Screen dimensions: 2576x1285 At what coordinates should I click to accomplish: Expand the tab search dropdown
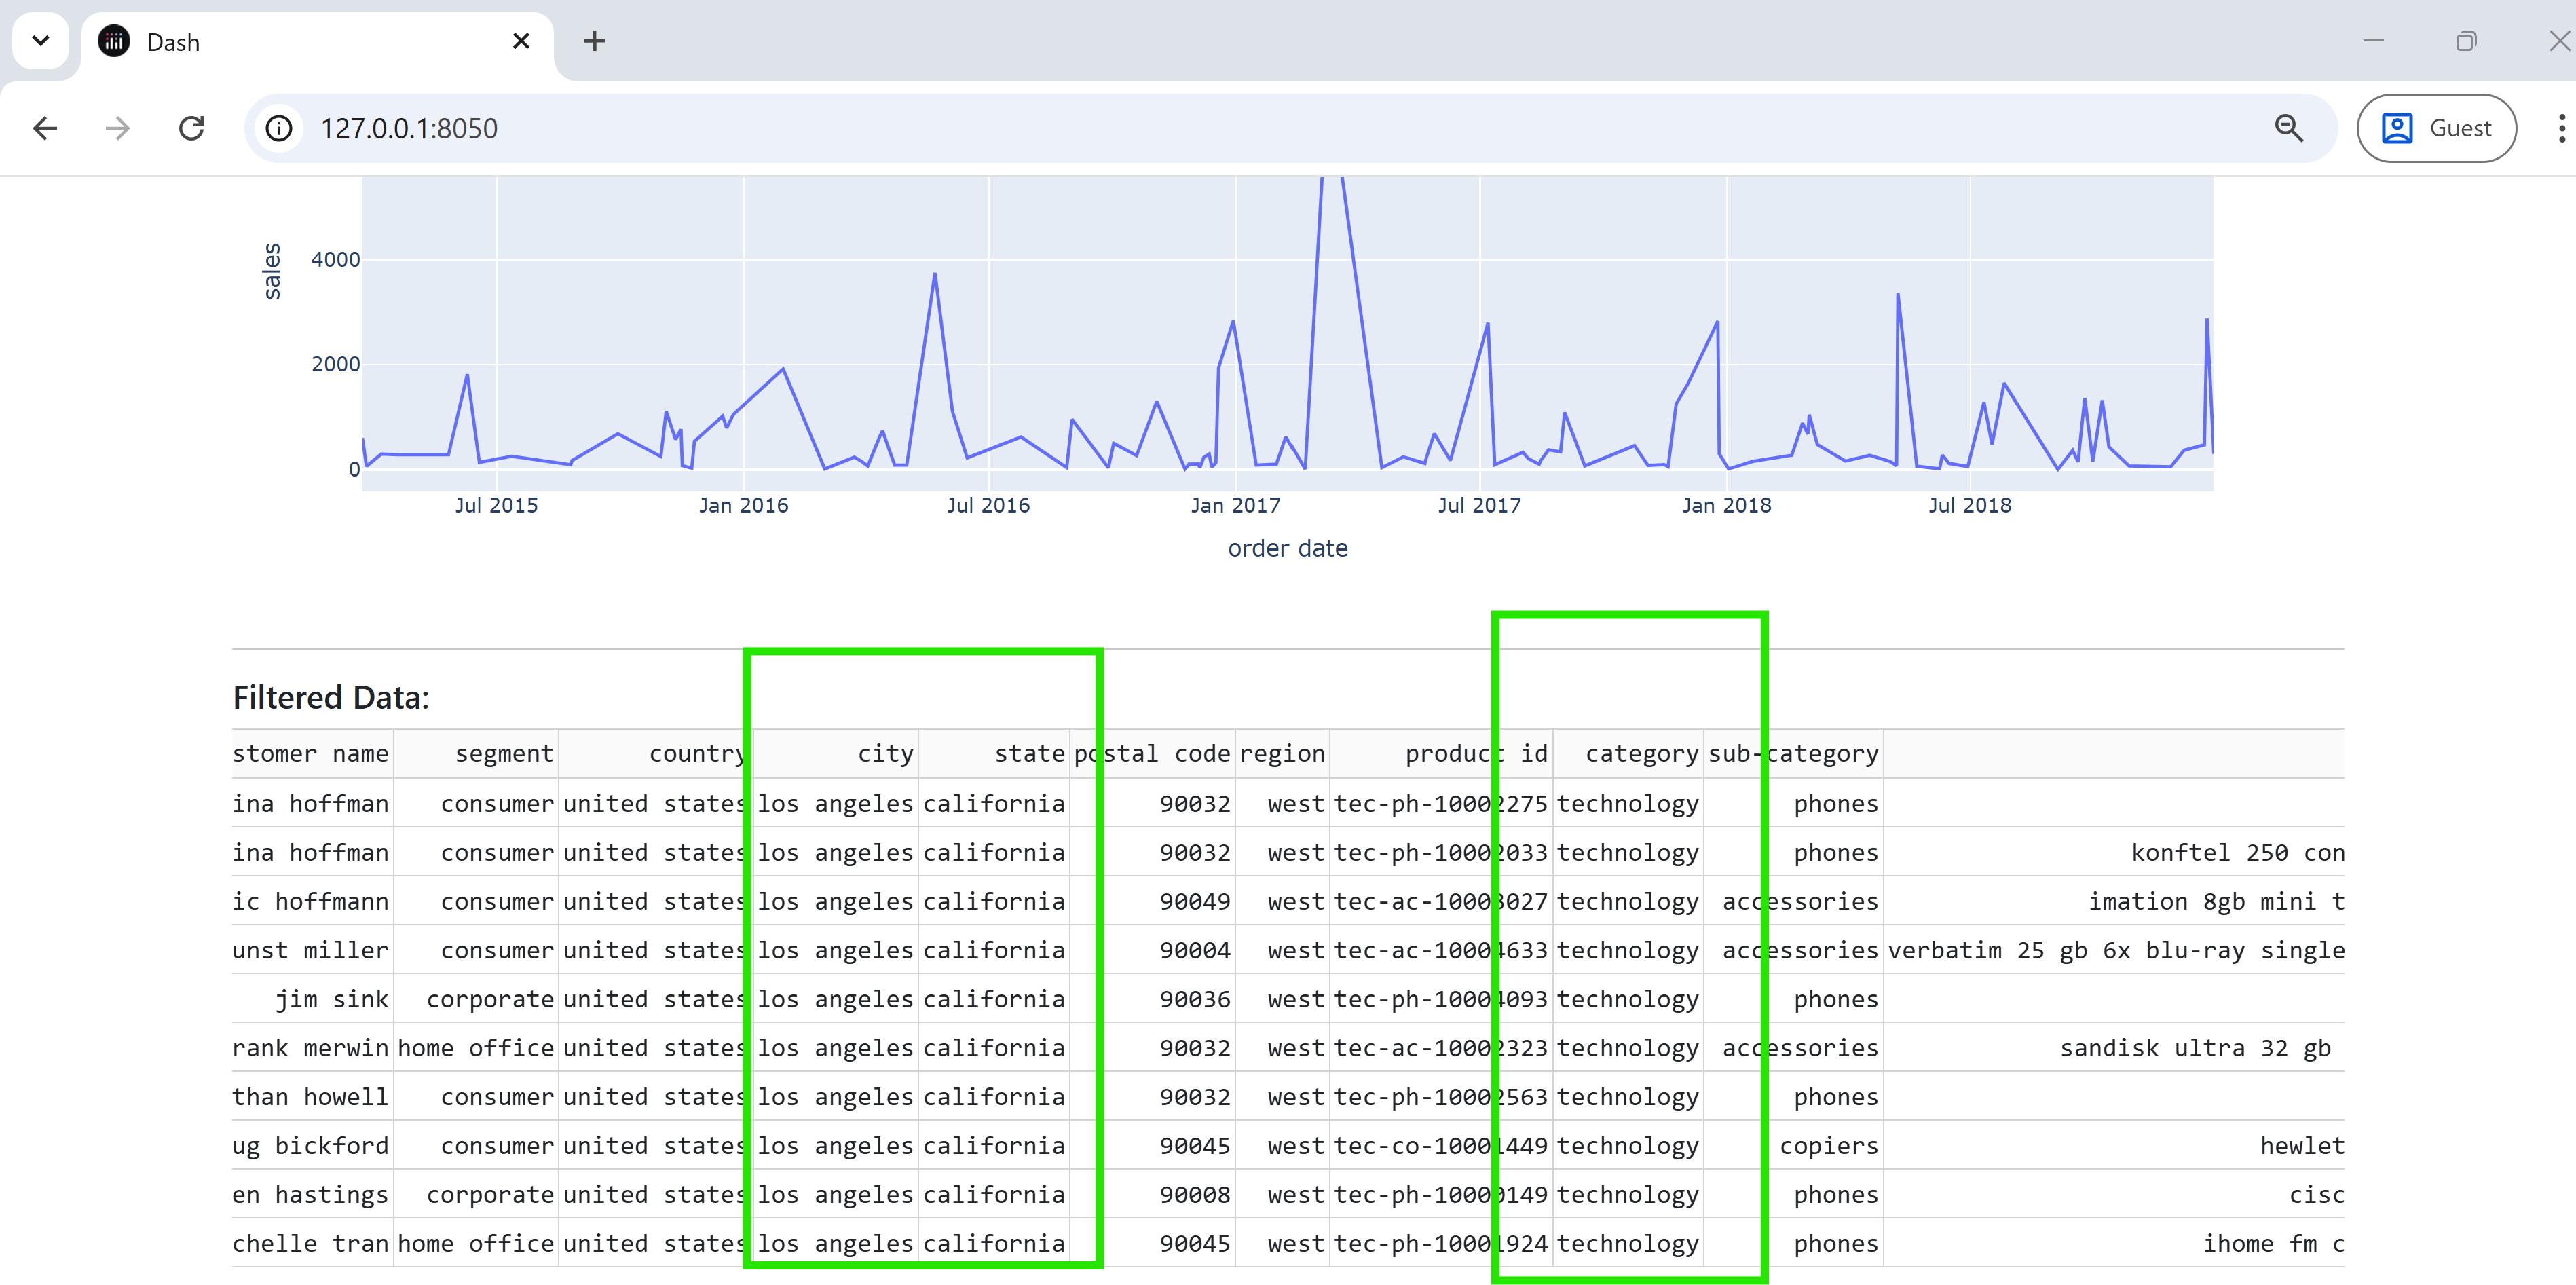click(41, 41)
